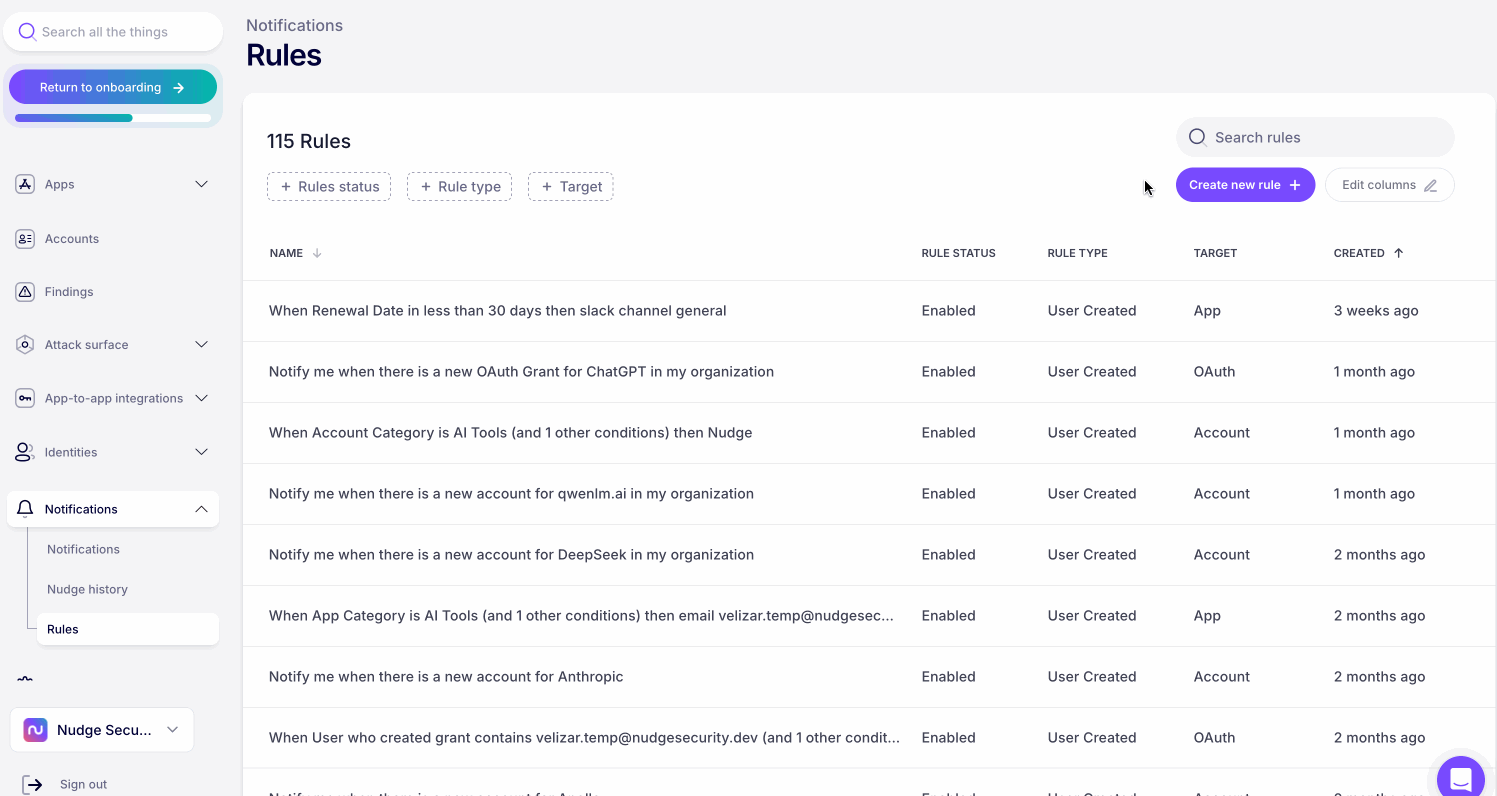Click the Notifications bell icon
Viewport: 1497px width, 796px height.
25,509
